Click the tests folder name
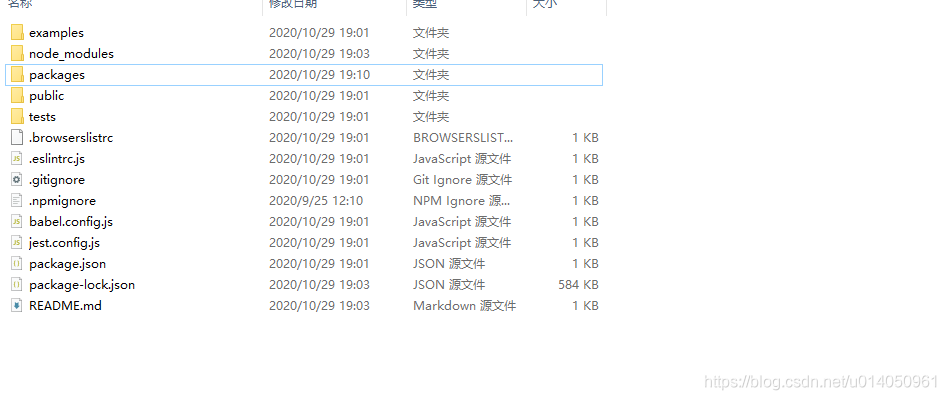Image resolution: width=946 pixels, height=400 pixels. click(42, 116)
